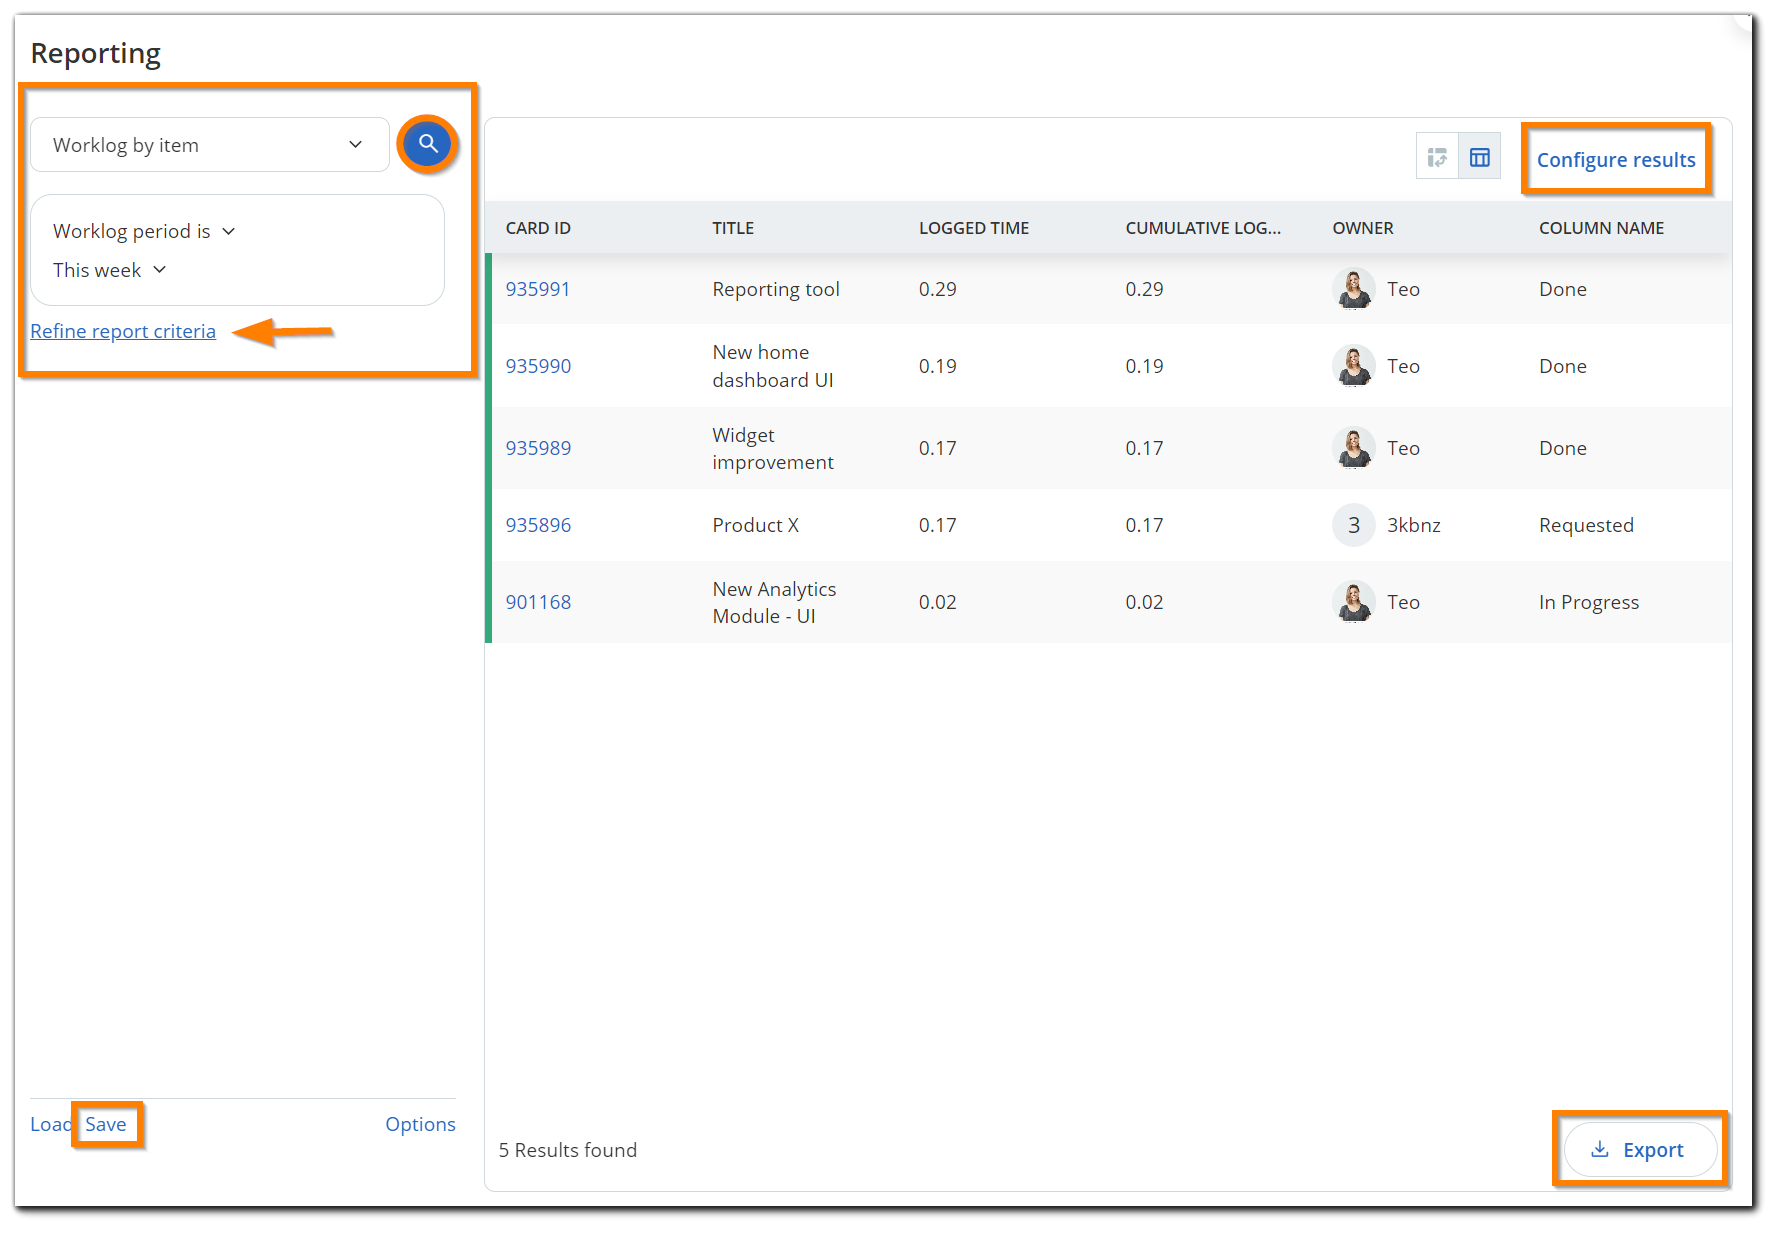Sort results by the LOGGED TIME column
Viewport: 1779px width, 1233px height.
(973, 228)
